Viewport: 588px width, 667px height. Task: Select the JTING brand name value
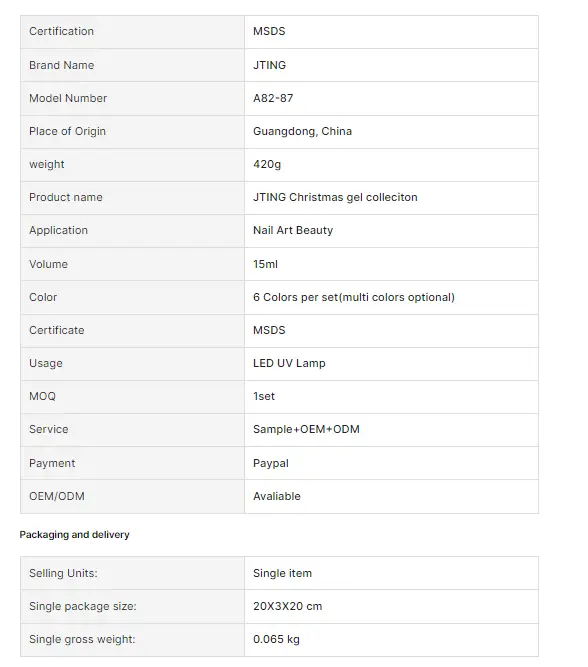pyautogui.click(x=269, y=65)
